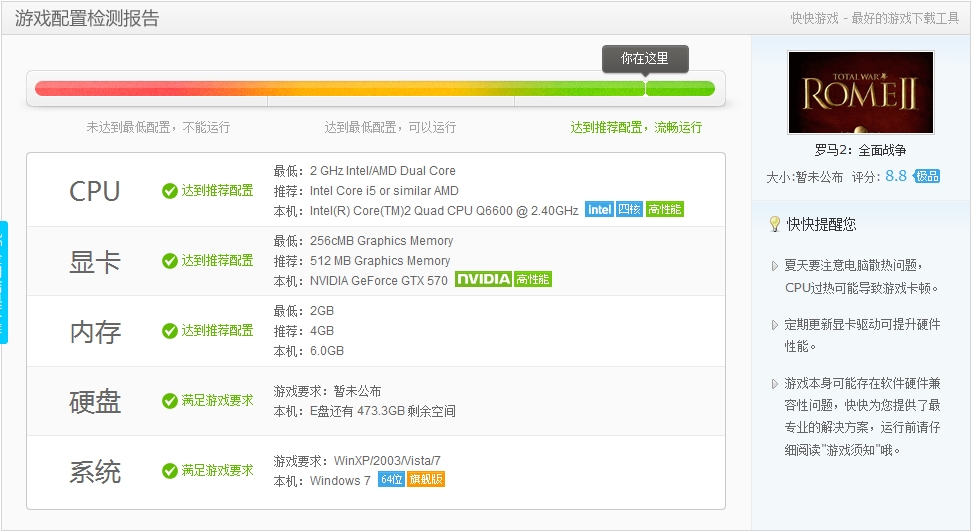Click the 游戏须知 reference in the last tip
This screenshot has width=972, height=532.
click(x=852, y=450)
